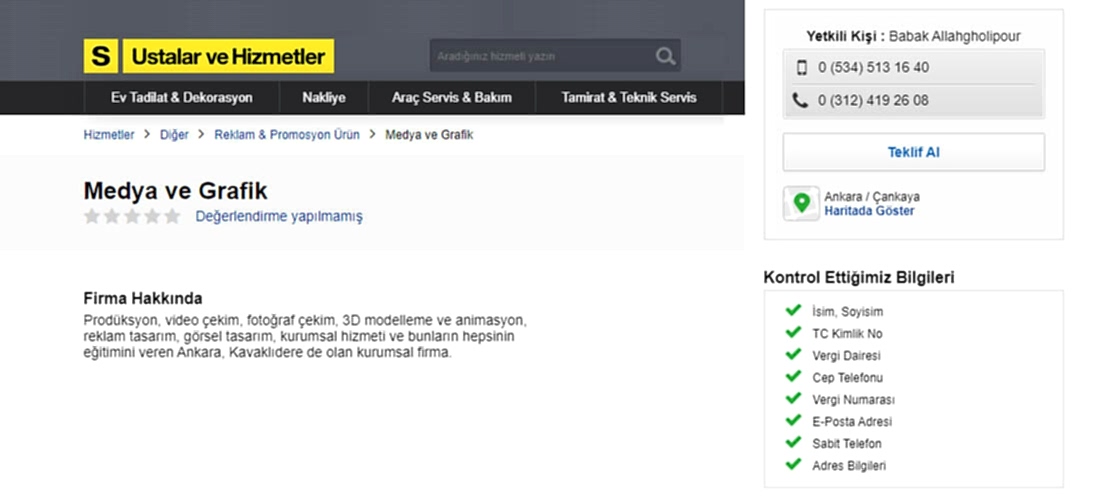Click the fifth rating star
This screenshot has width=1109, height=499.
coord(172,216)
